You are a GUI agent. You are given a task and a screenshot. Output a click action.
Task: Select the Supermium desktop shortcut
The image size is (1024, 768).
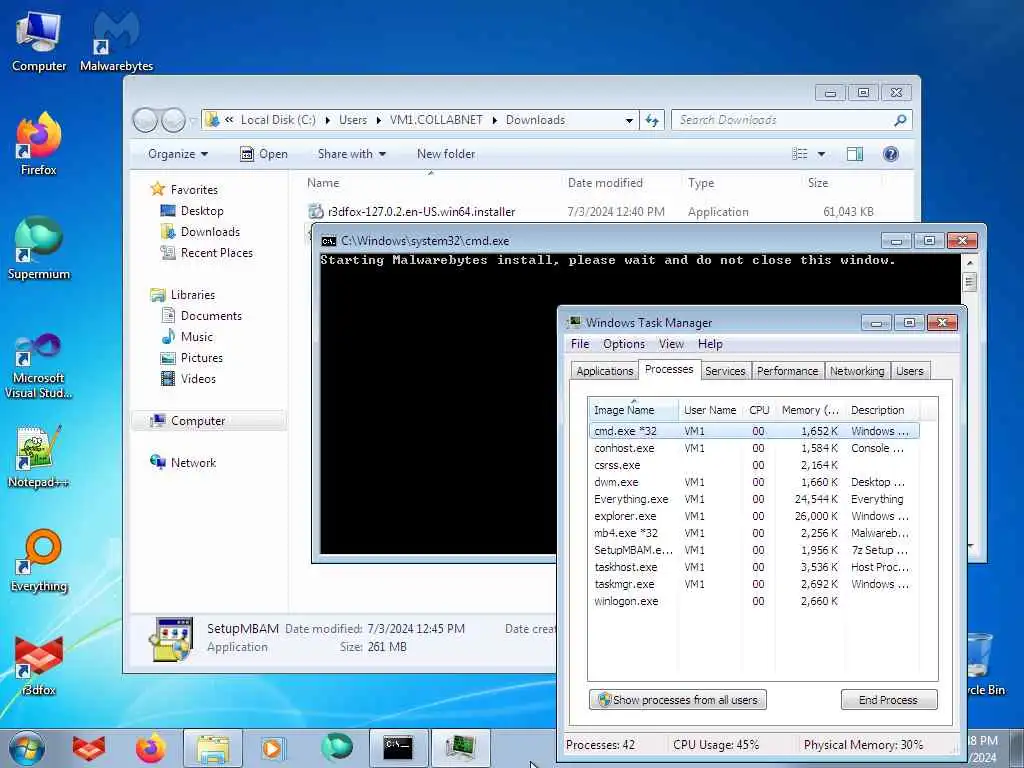point(39,248)
